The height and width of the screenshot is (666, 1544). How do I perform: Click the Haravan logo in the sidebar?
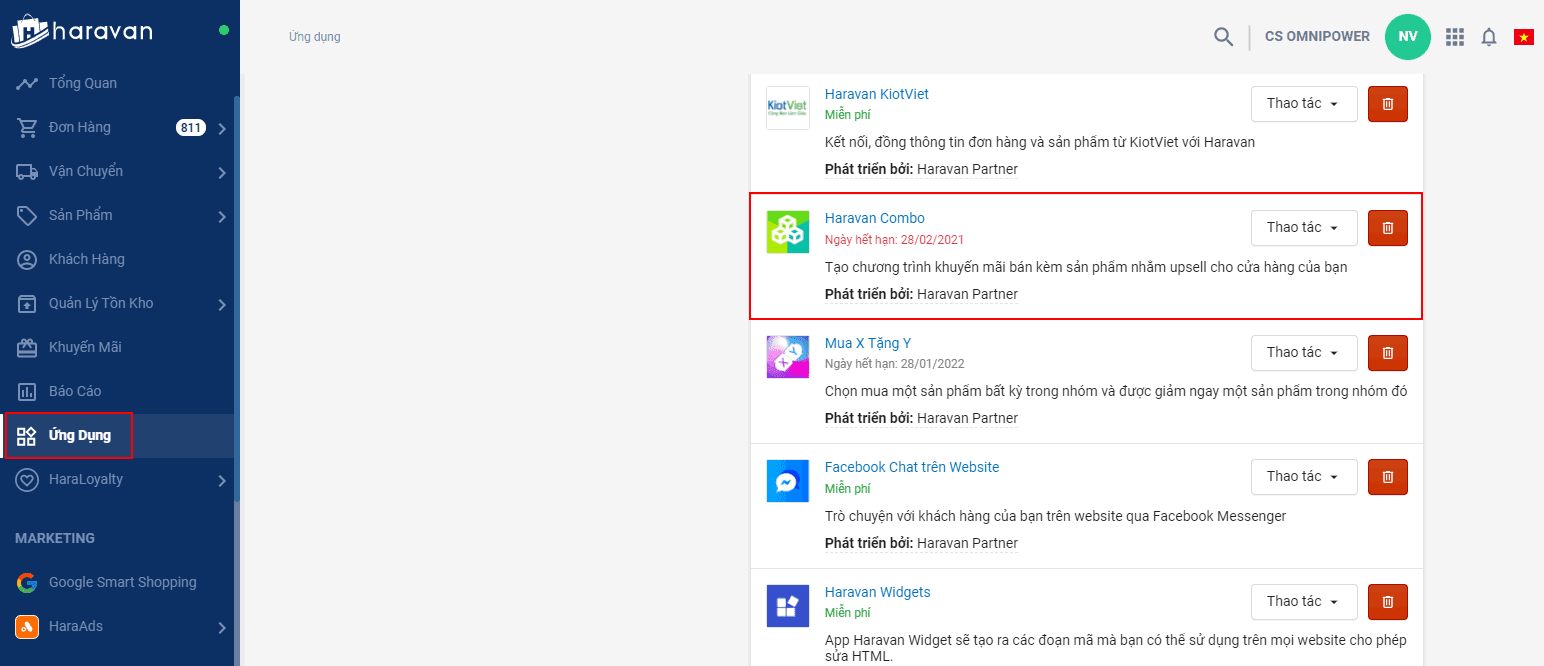(x=82, y=31)
